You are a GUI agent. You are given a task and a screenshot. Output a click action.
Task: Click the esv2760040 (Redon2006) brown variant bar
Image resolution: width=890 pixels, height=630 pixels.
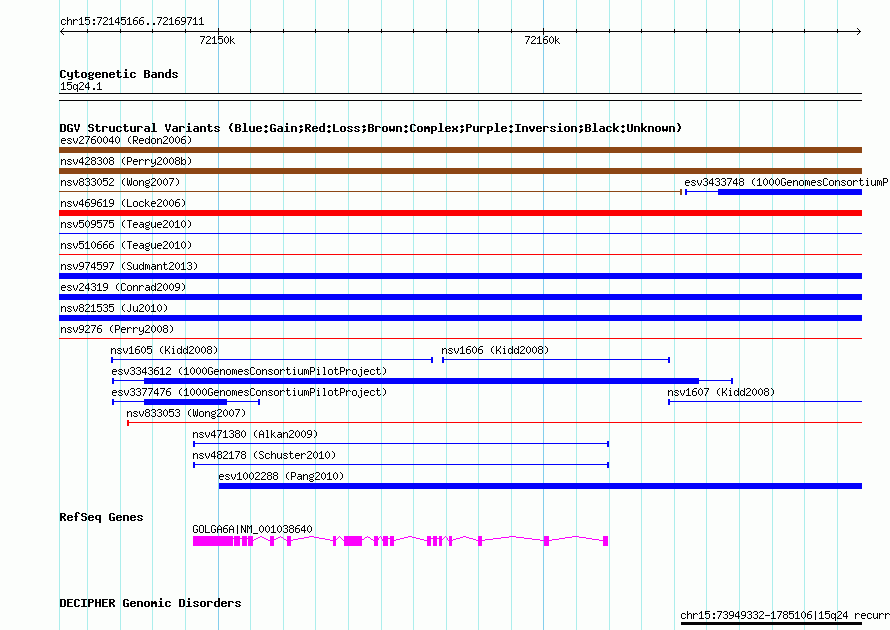coord(460,150)
